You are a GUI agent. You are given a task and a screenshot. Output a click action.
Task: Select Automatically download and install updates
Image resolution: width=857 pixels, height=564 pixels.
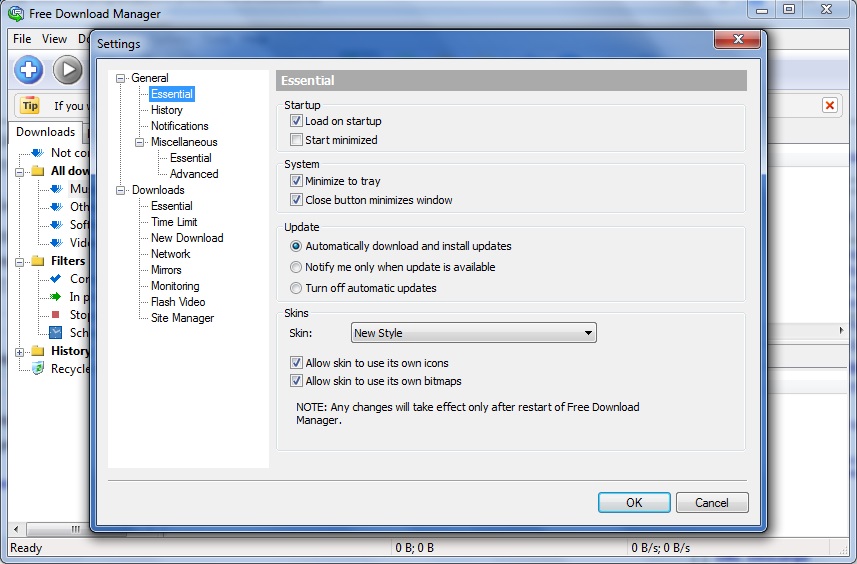pyautogui.click(x=296, y=246)
